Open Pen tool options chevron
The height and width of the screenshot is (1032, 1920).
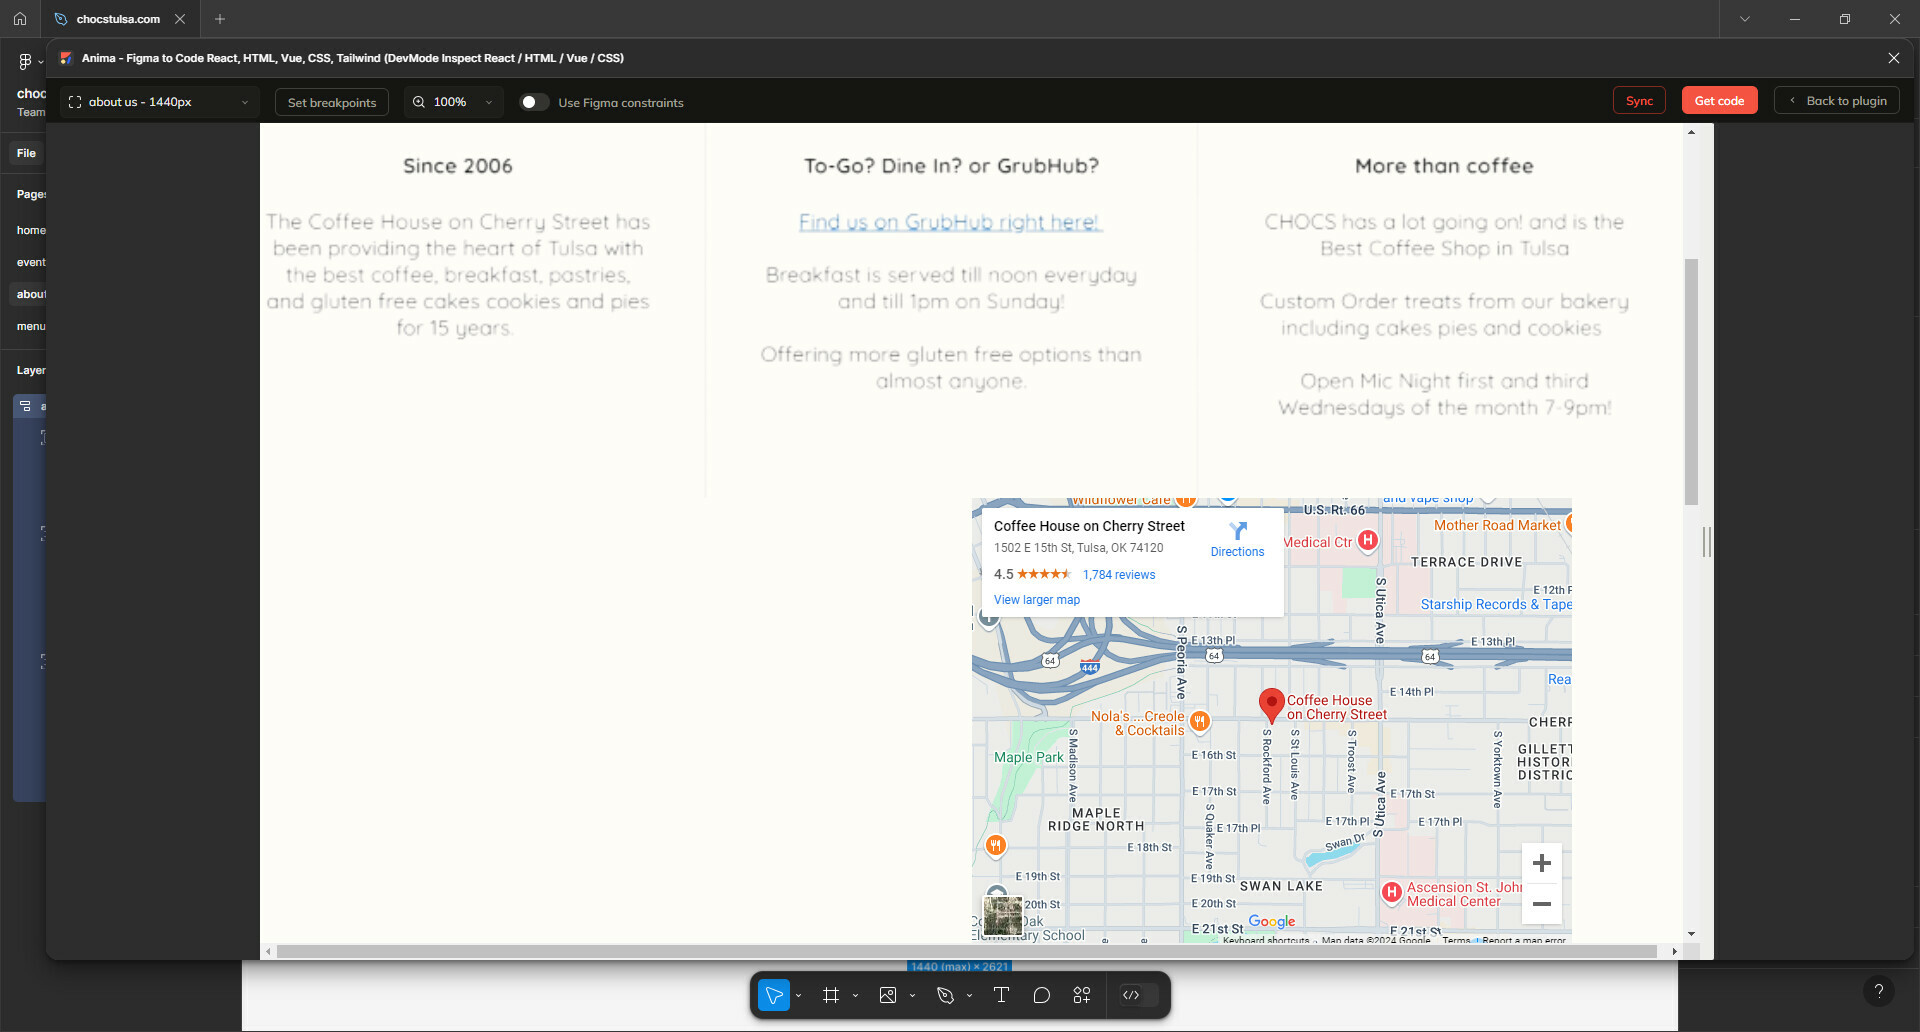tap(969, 996)
